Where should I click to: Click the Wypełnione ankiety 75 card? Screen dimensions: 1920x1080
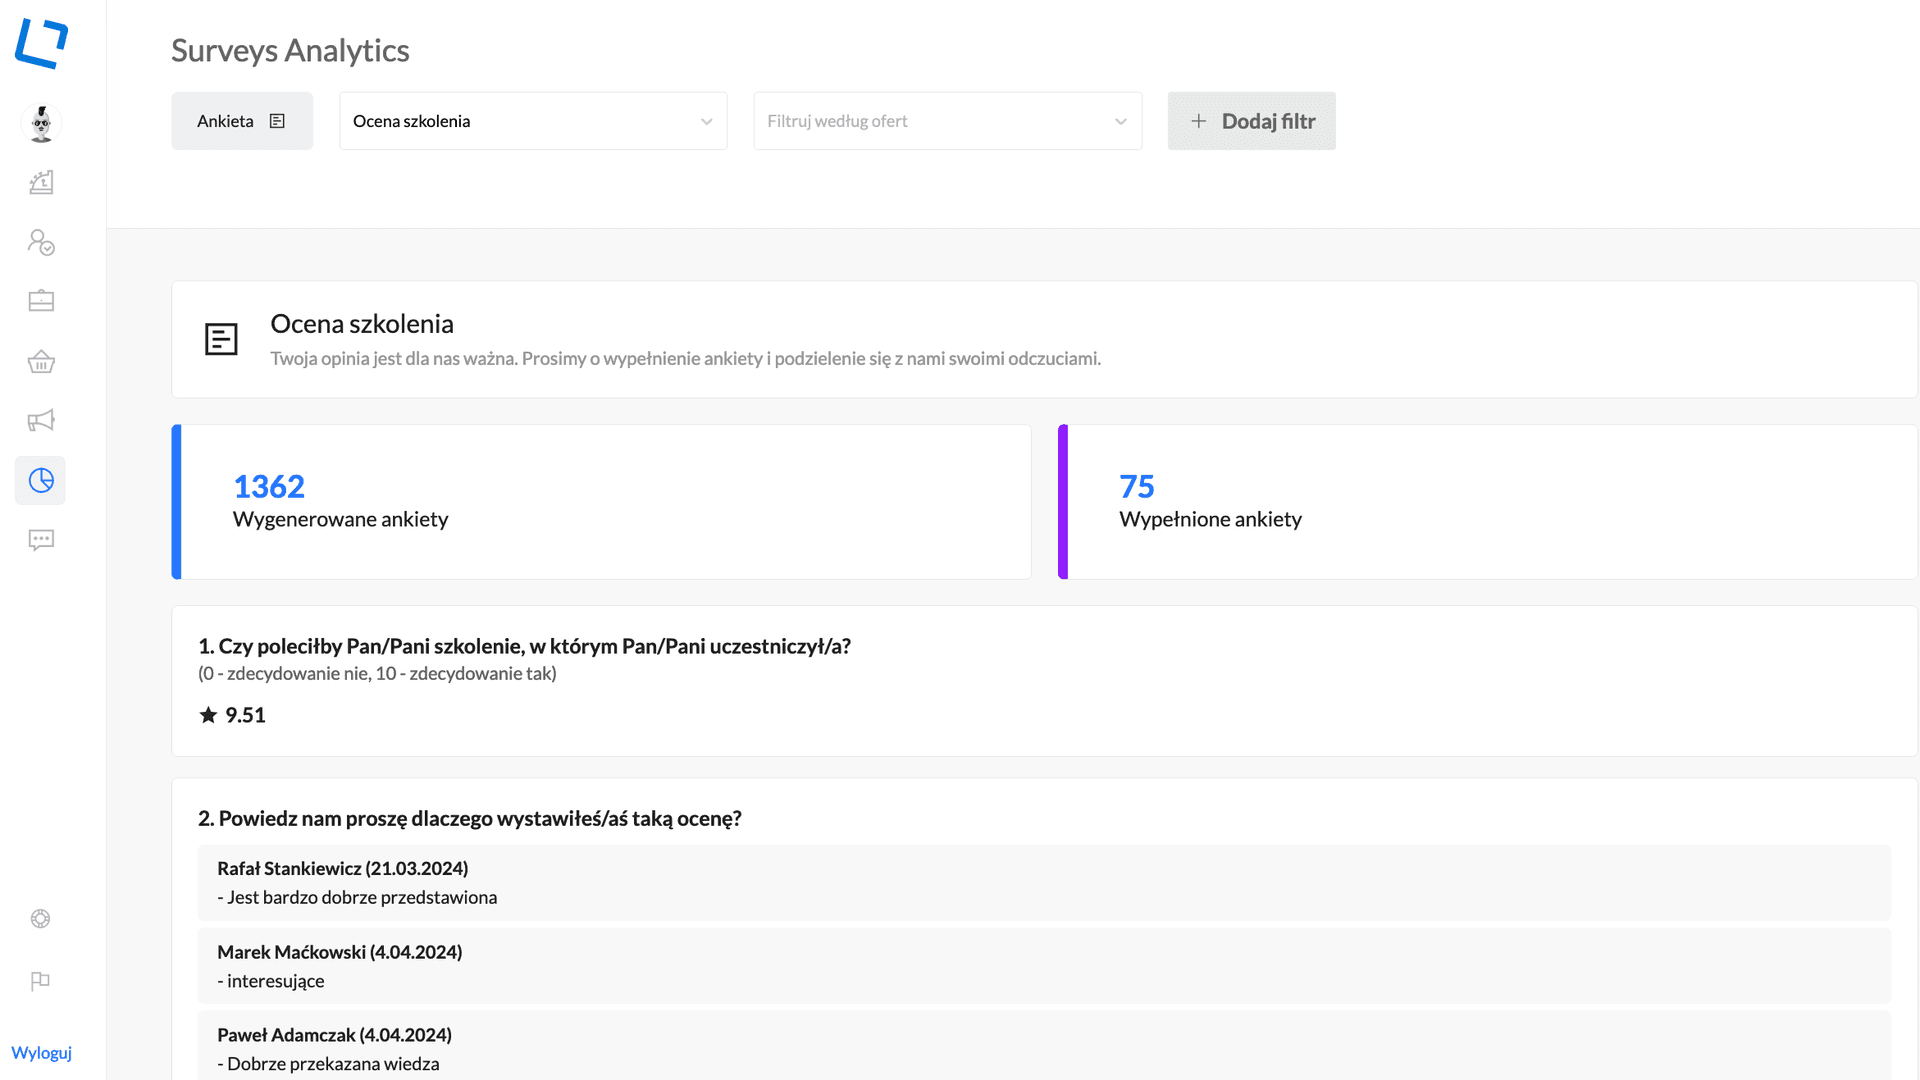tap(1487, 502)
